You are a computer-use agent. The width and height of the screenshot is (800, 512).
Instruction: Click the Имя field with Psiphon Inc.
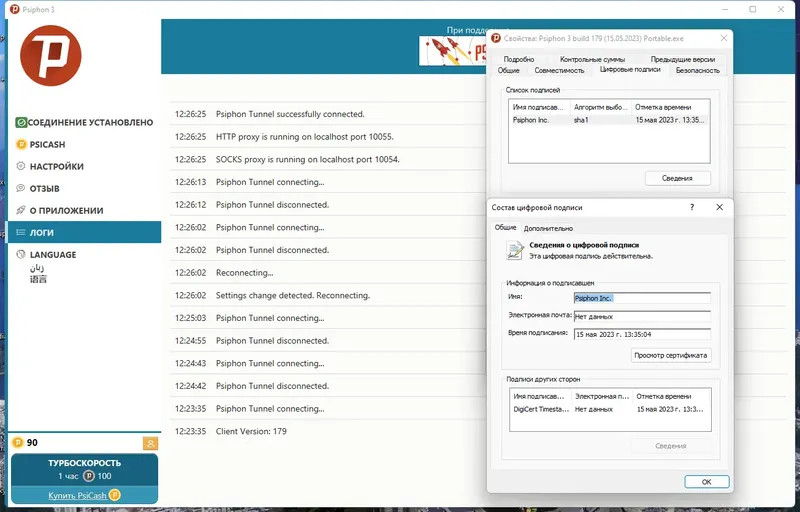(x=642, y=298)
